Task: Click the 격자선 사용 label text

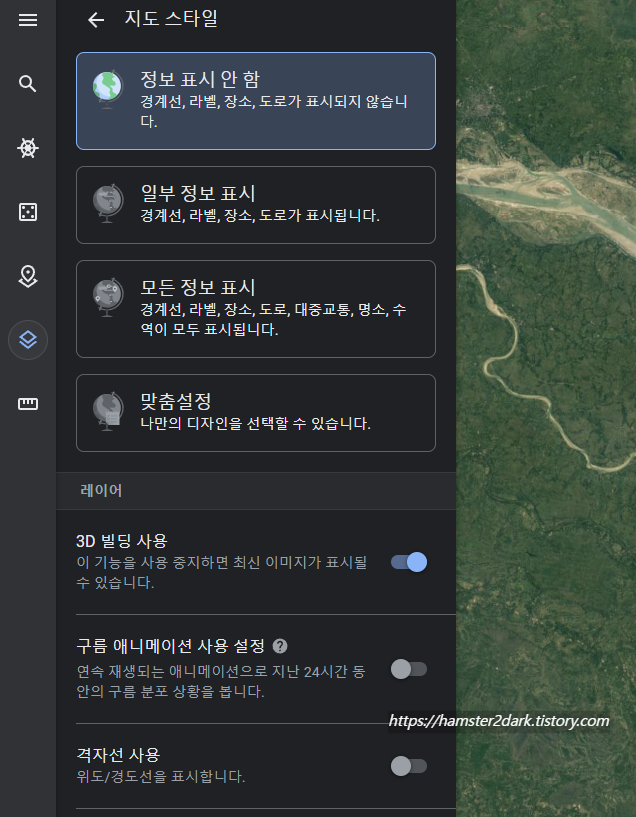Action: click(x=118, y=754)
